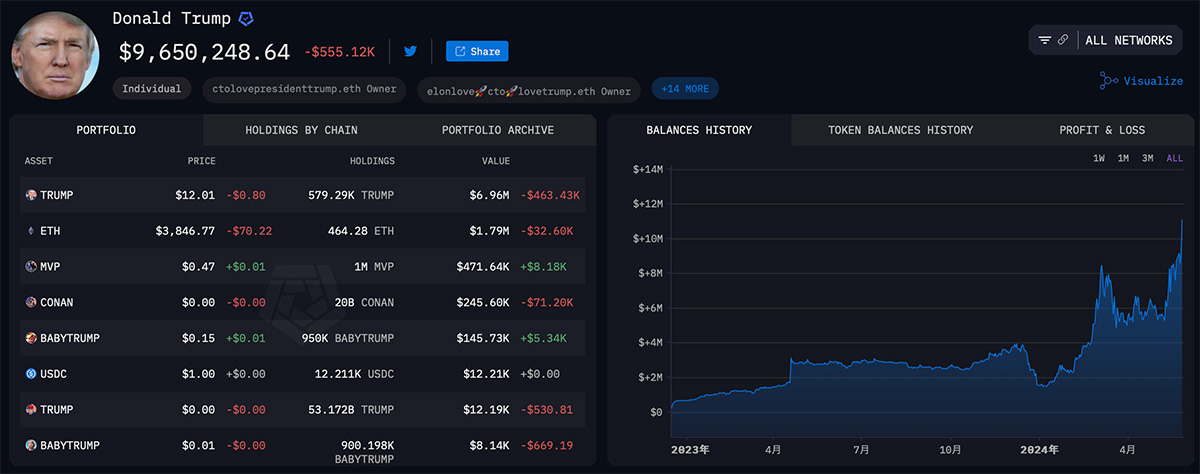Click the USDC asset name
The image size is (1200, 474).
coord(54,374)
